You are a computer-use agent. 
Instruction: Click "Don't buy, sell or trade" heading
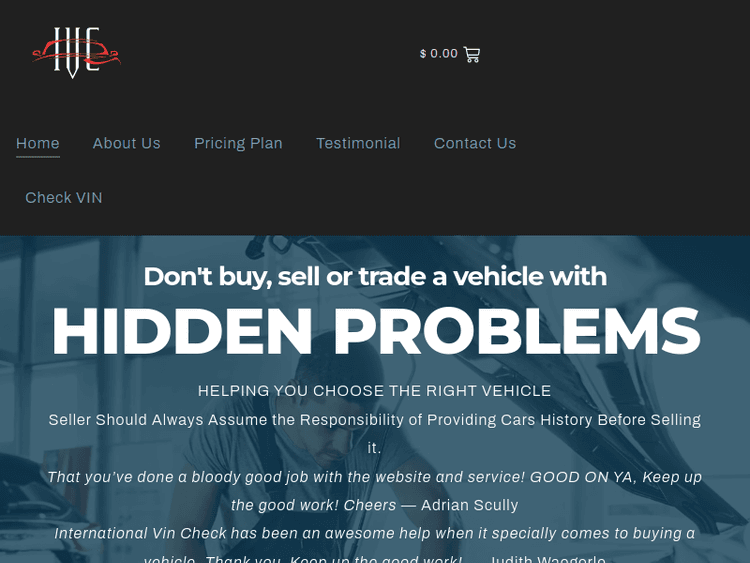click(375, 276)
